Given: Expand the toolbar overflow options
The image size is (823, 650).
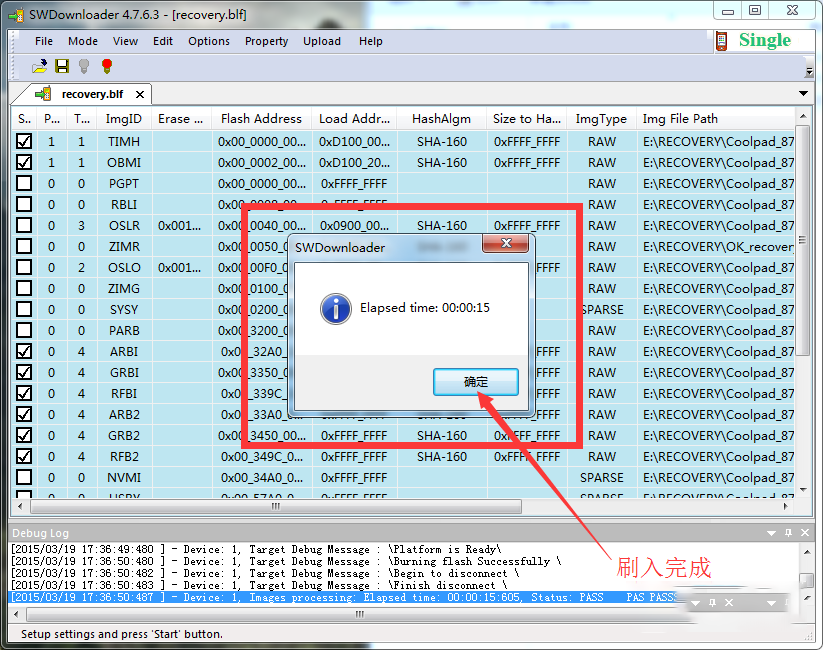Looking at the screenshot, I should [x=809, y=70].
